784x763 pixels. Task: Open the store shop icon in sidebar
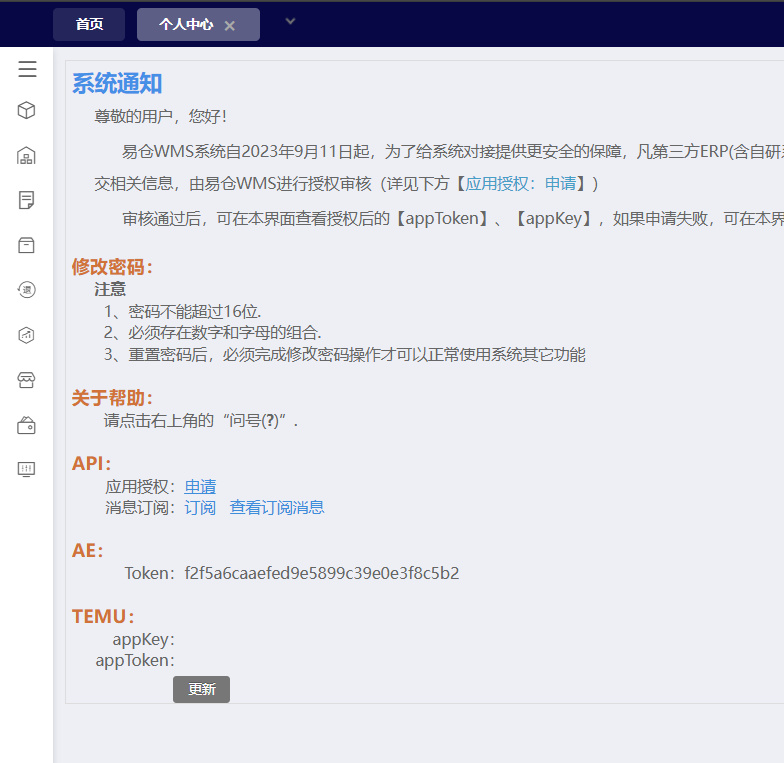point(26,380)
